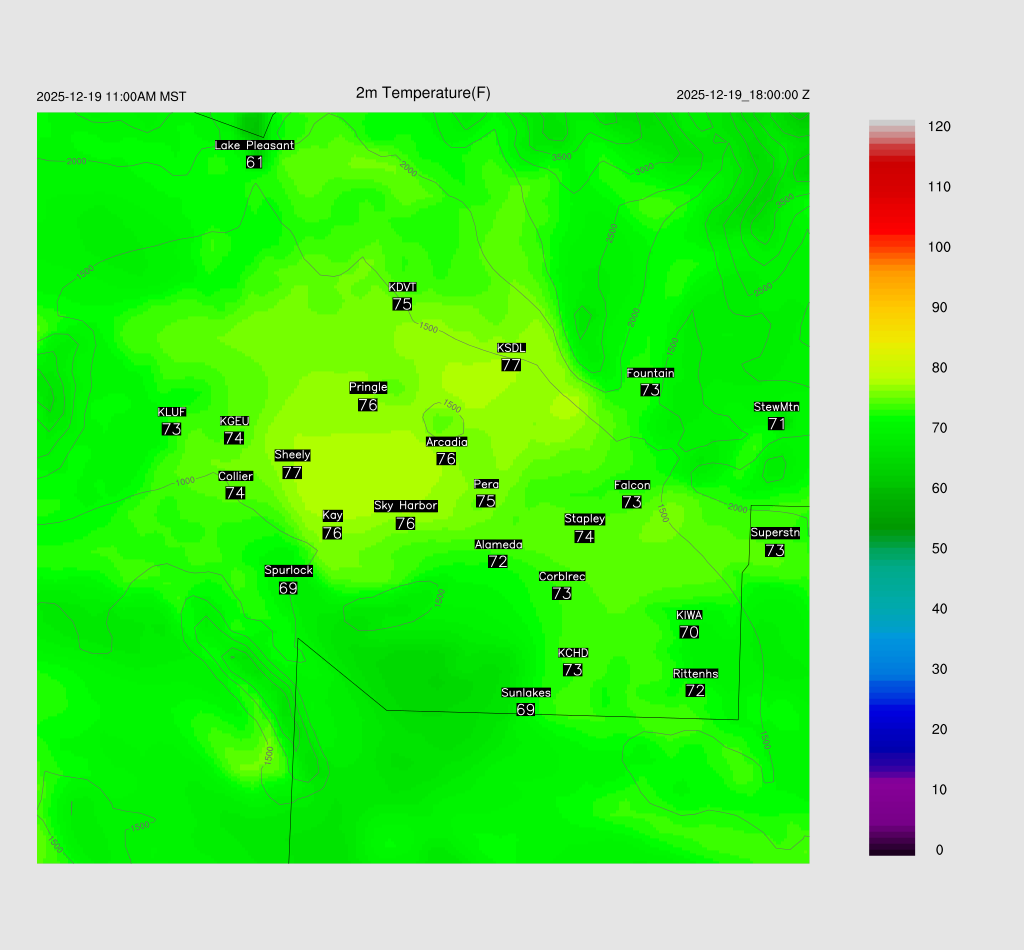Click the Rittenhs station label

point(695,674)
